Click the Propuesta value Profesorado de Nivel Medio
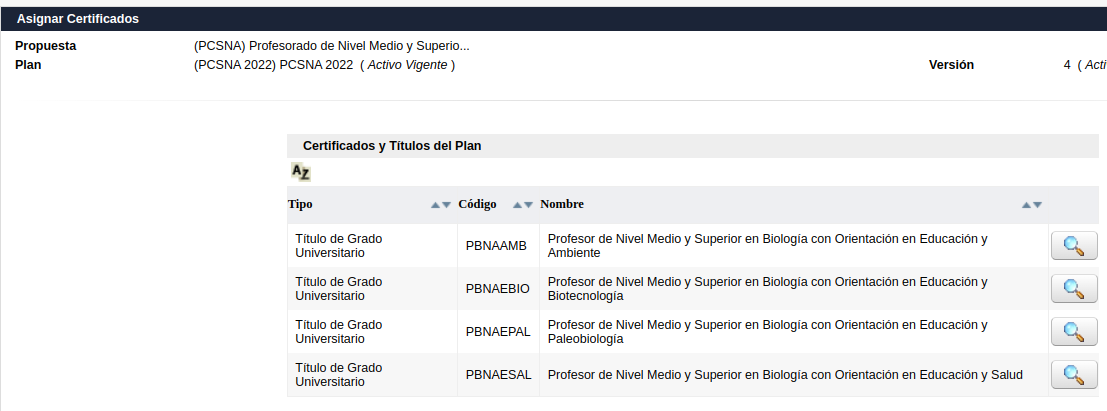The image size is (1107, 411). tap(331, 46)
